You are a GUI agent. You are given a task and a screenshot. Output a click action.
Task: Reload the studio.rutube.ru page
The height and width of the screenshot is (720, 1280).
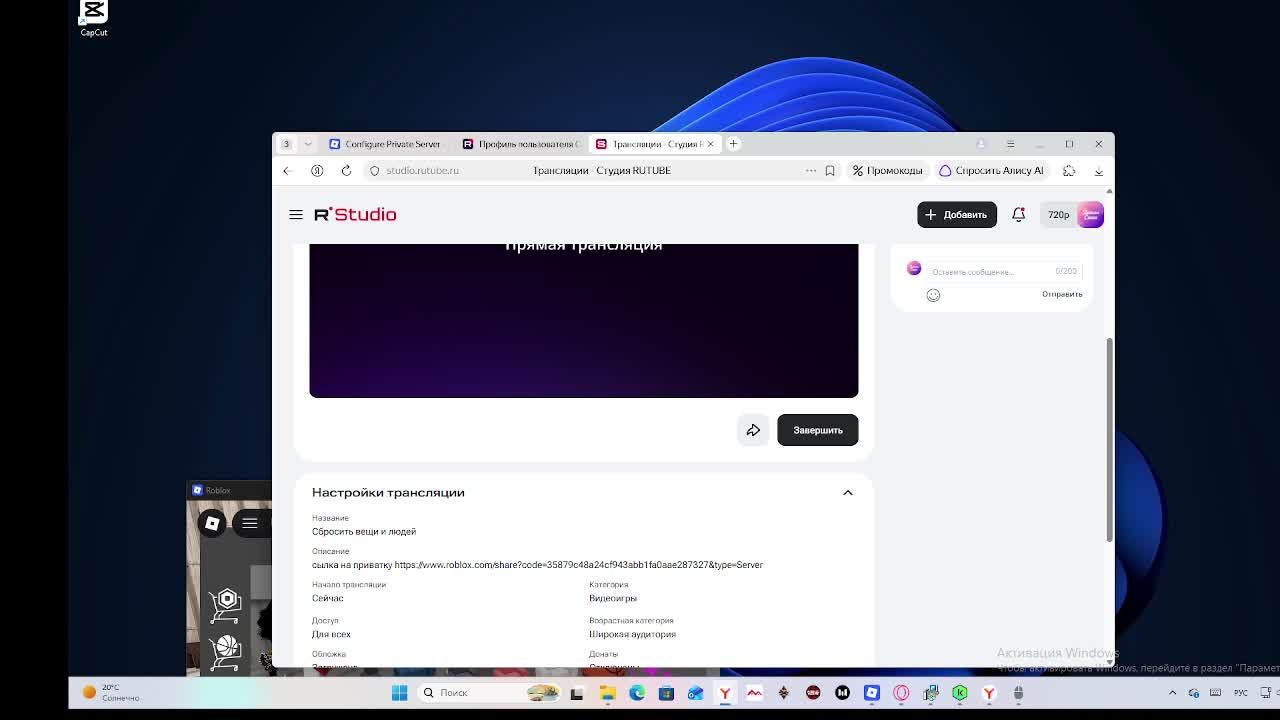(x=346, y=171)
